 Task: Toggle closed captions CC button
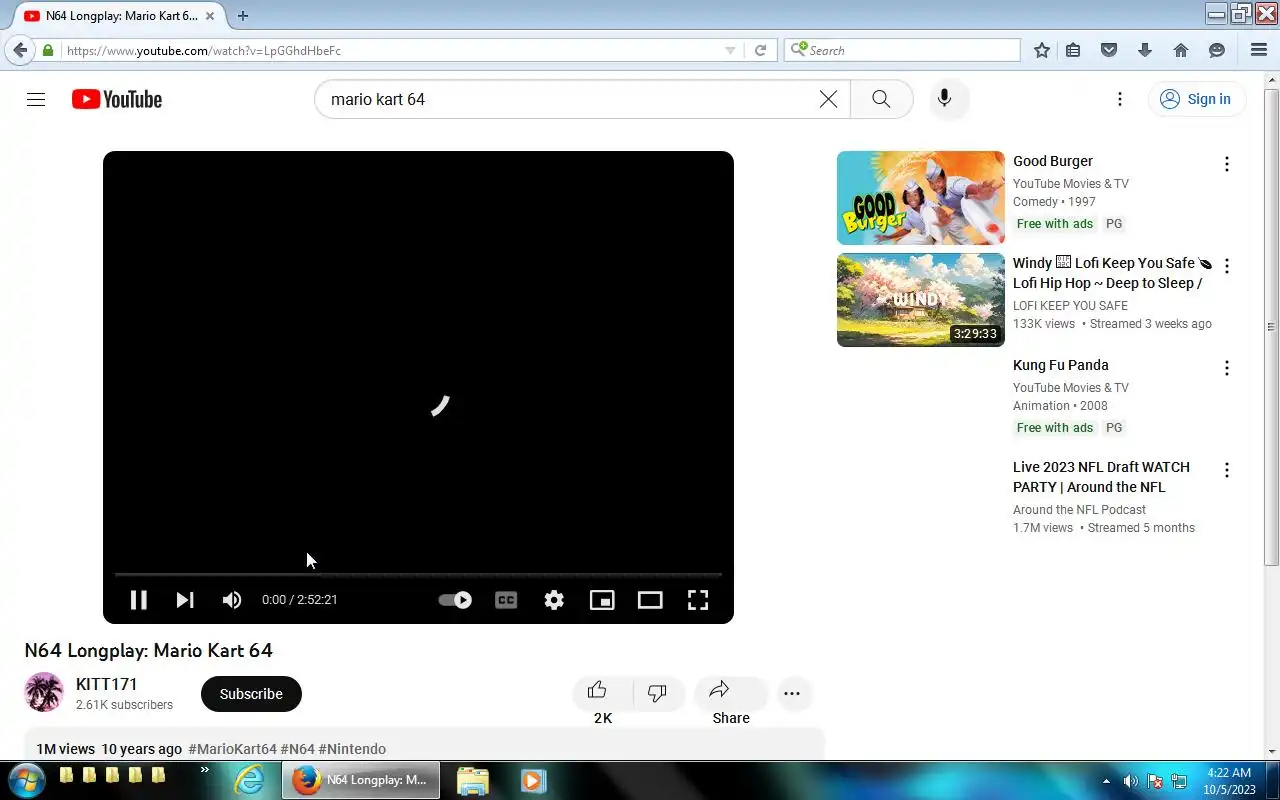(506, 600)
